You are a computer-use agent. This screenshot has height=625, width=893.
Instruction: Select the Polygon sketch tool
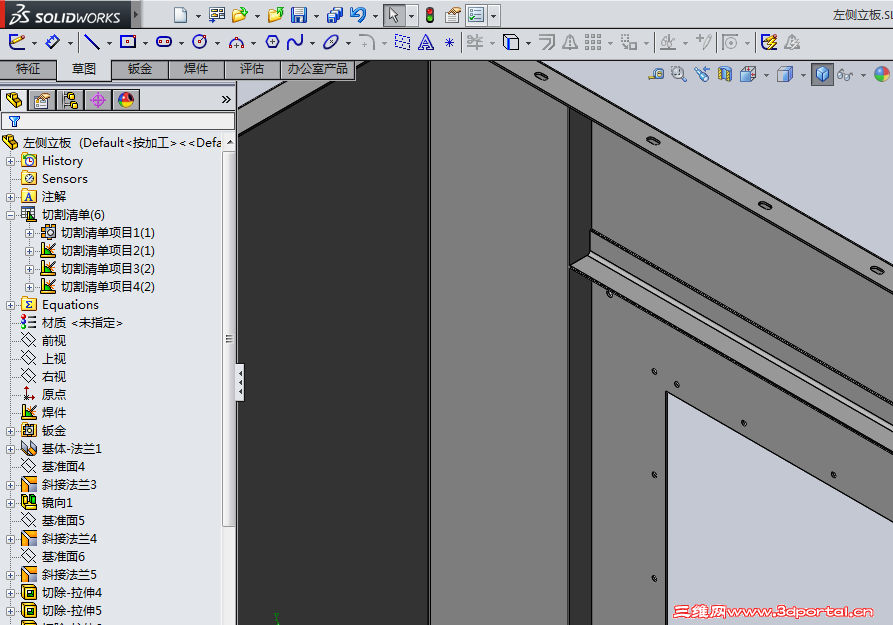point(272,42)
